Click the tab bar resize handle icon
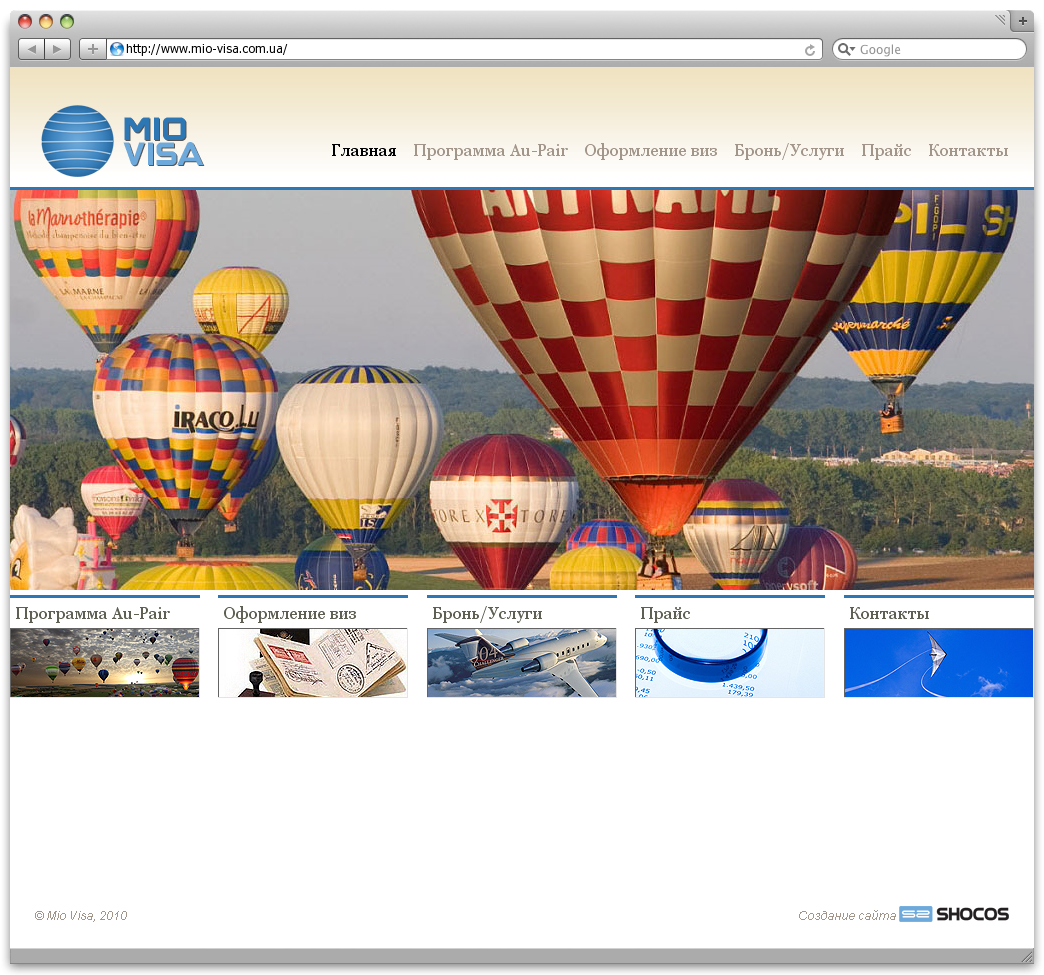 [1000, 19]
